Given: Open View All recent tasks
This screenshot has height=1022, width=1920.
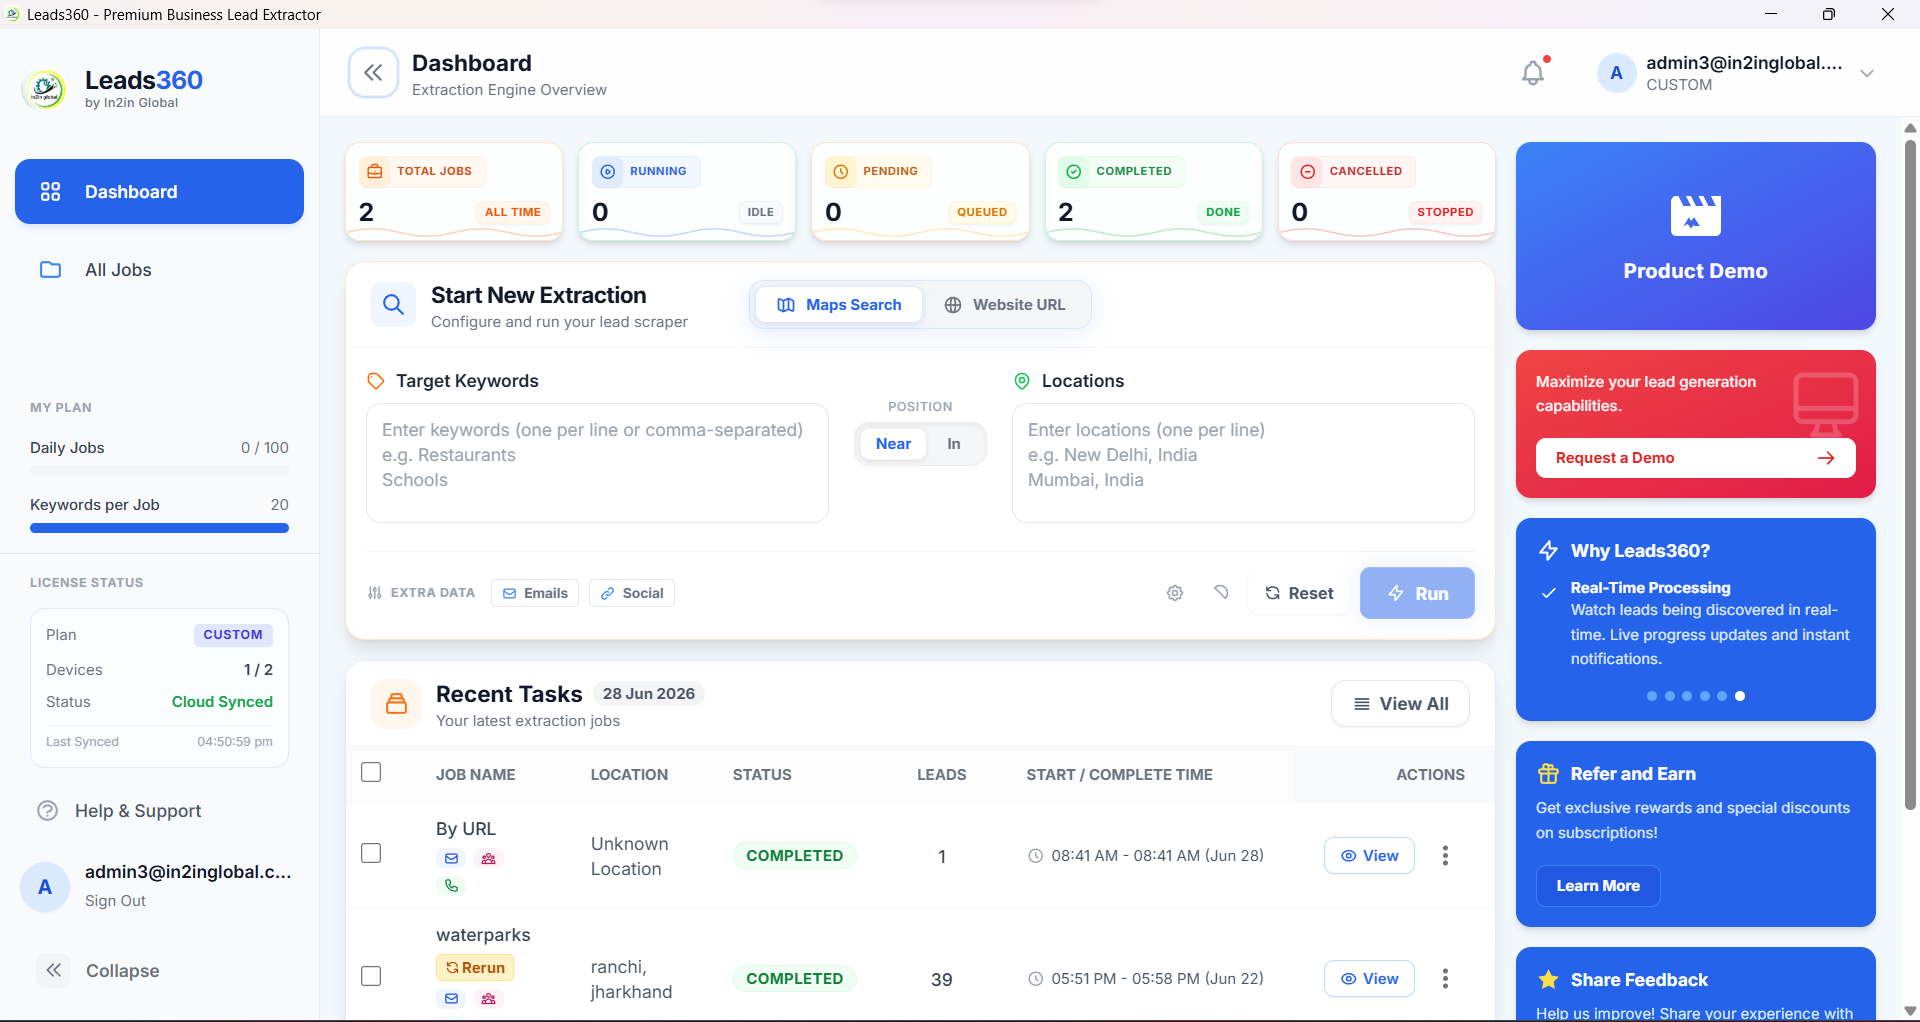Looking at the screenshot, I should pos(1400,704).
